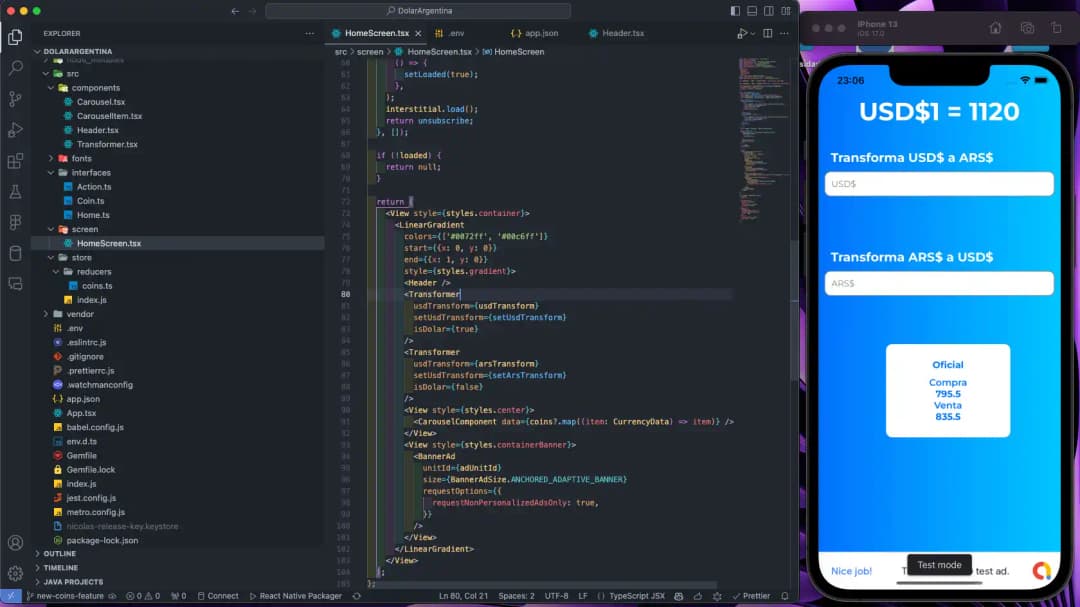Open the Manage gear icon
1080x607 pixels.
[15, 574]
